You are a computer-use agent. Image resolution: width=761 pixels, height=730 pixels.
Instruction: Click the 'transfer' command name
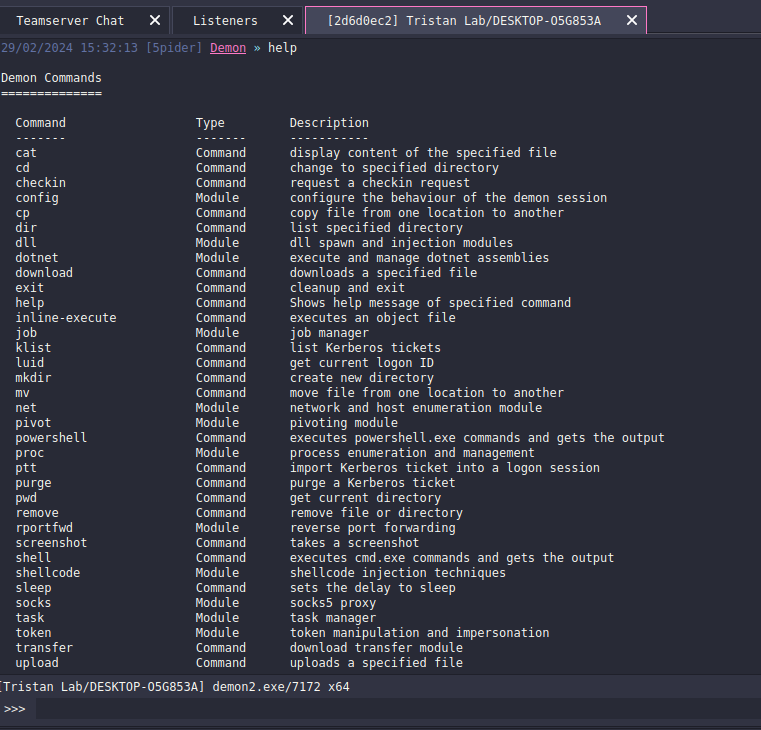point(44,648)
